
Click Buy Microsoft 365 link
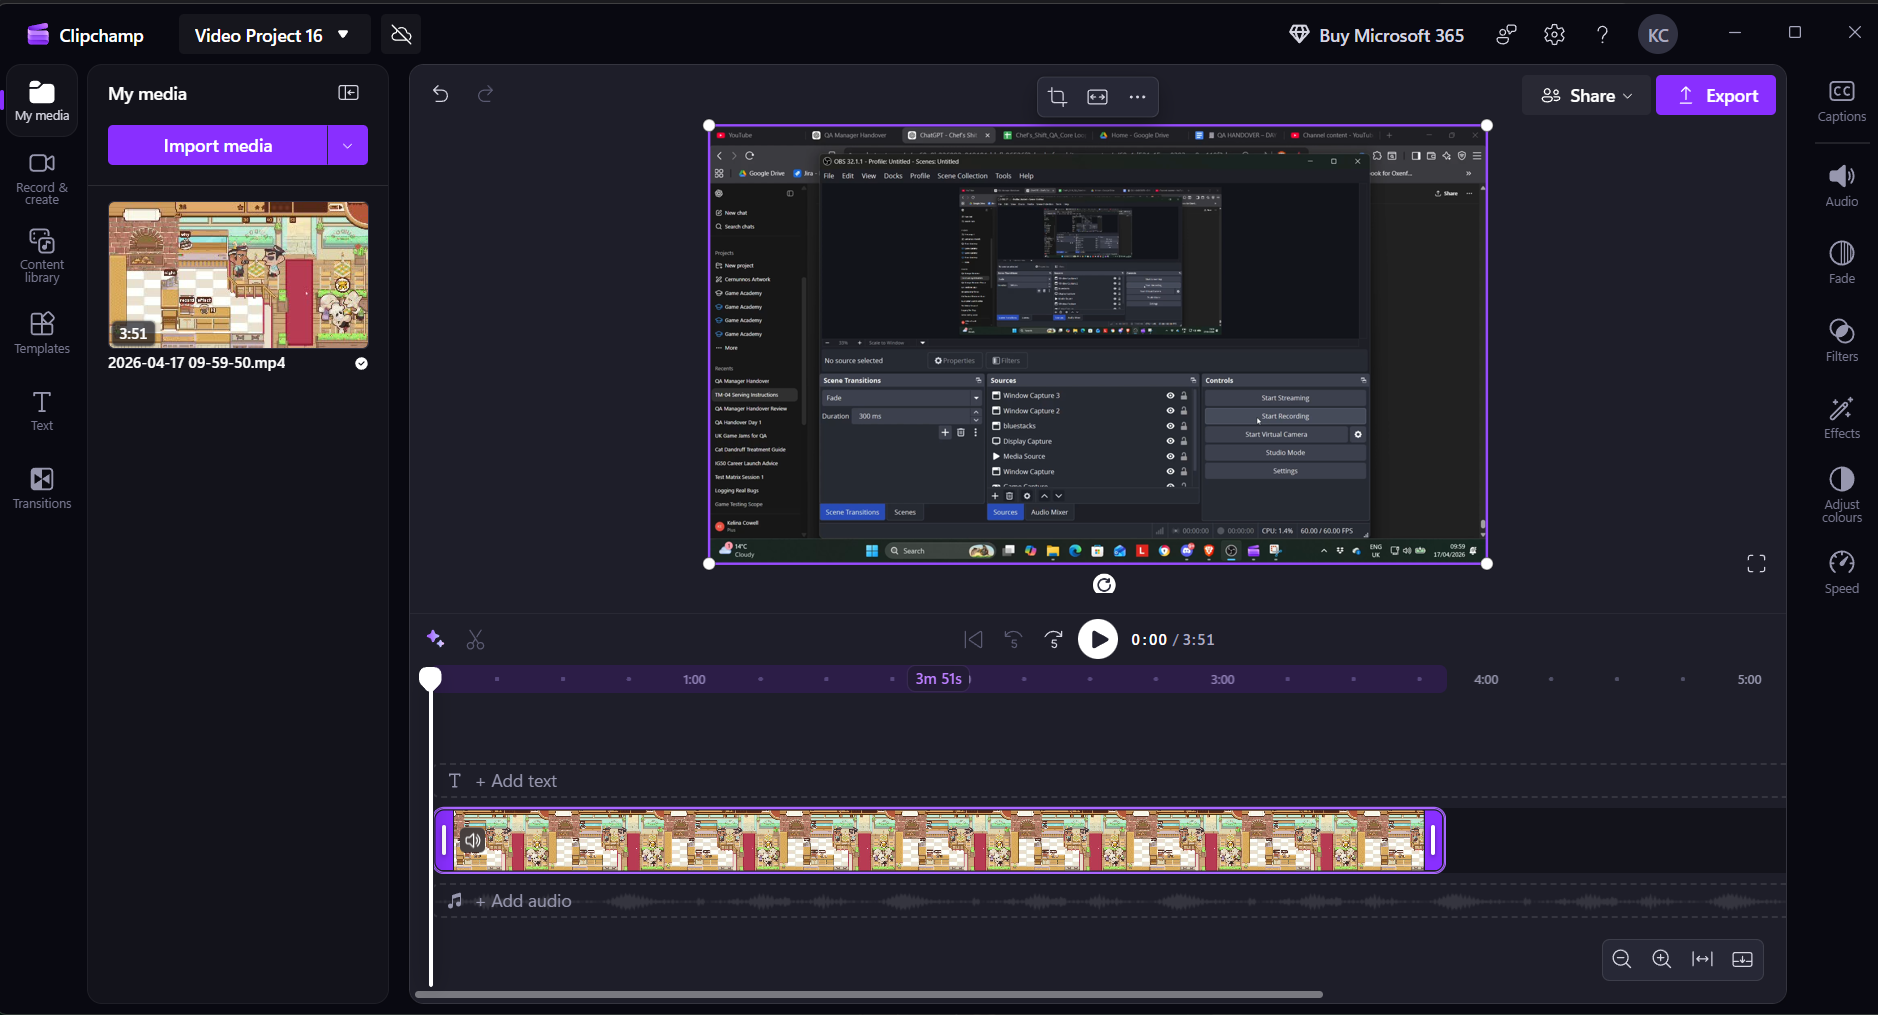pyautogui.click(x=1377, y=35)
